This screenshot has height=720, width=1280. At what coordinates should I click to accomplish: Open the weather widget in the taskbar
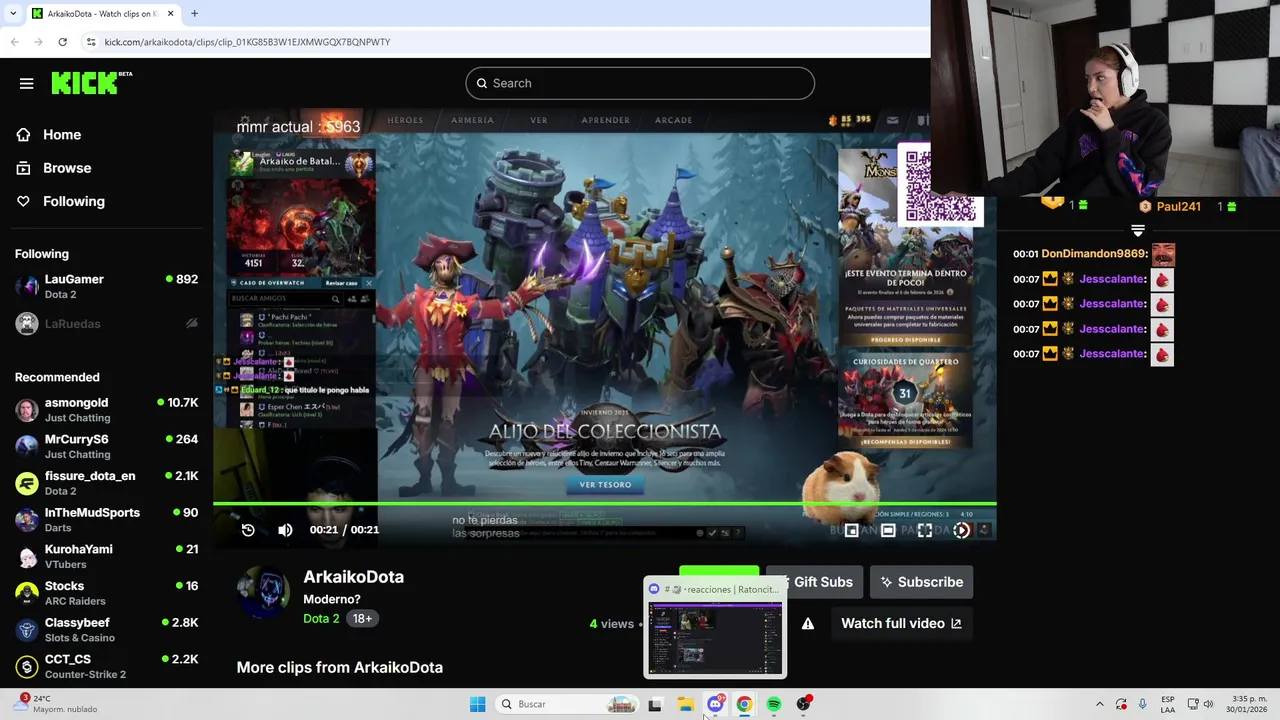pyautogui.click(x=54, y=704)
